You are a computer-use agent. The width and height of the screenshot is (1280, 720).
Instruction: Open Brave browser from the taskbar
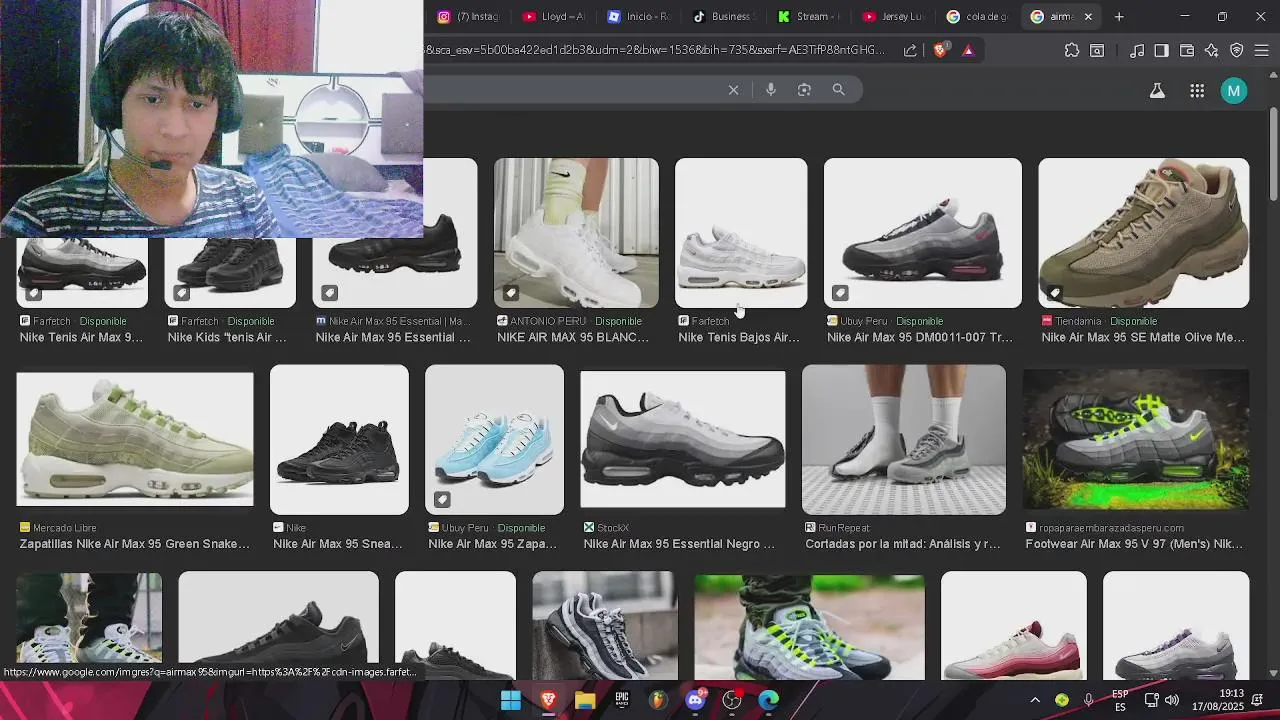click(548, 700)
